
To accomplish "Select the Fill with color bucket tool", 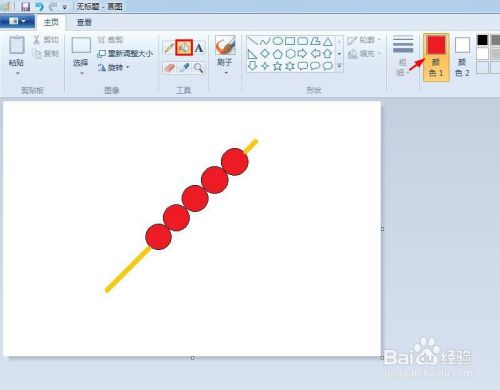I will point(184,48).
